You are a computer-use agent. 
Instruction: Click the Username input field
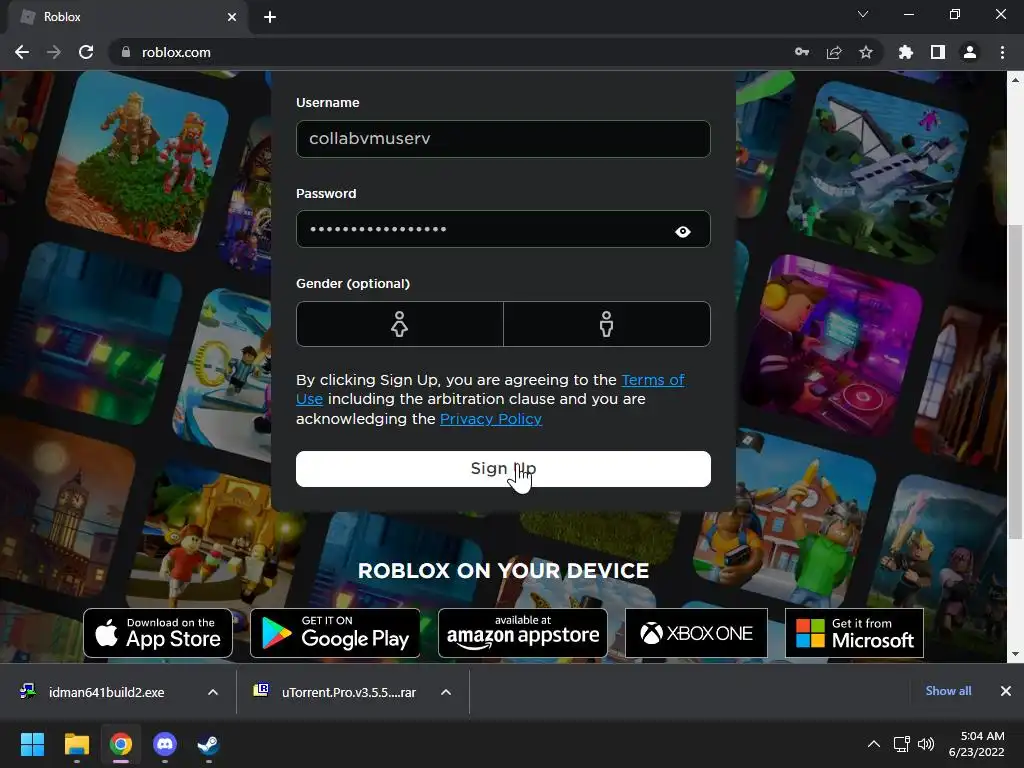(x=503, y=138)
